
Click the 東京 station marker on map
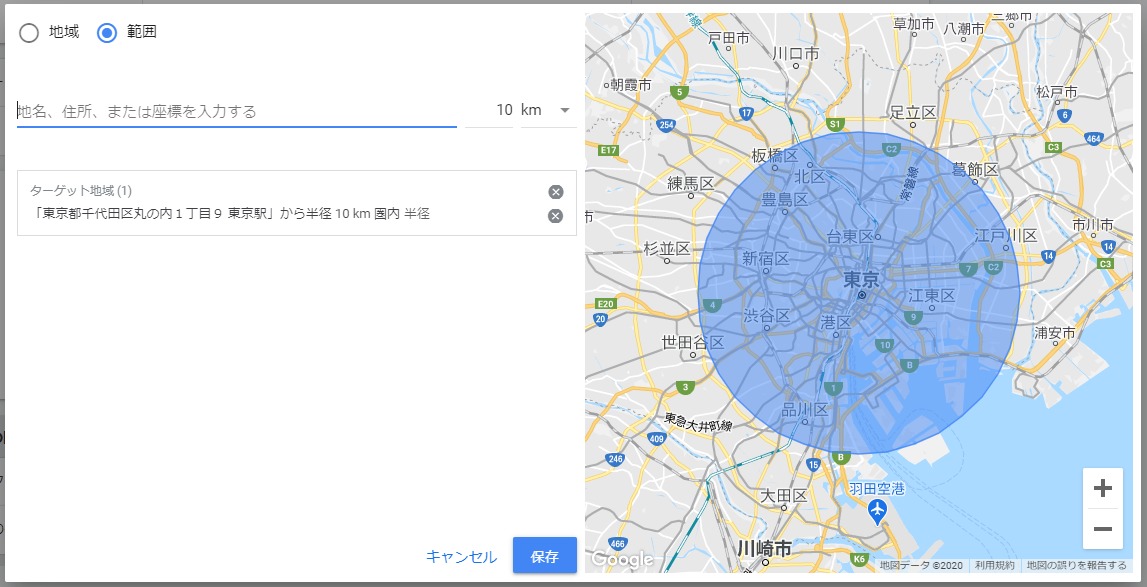(861, 295)
